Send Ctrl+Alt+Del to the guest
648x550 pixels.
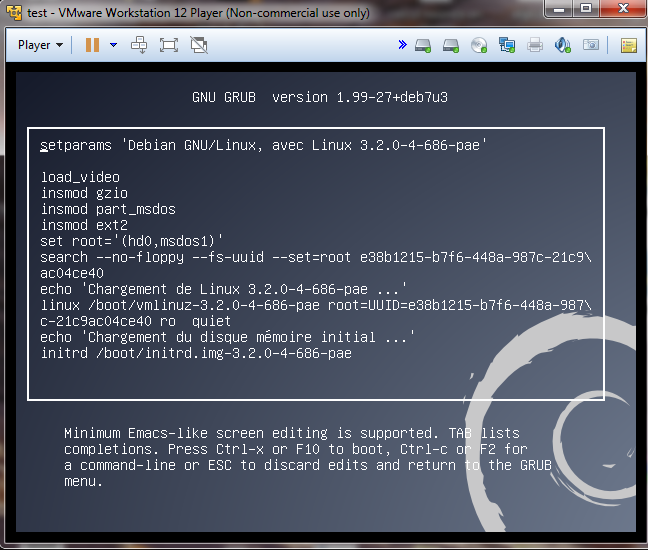pyautogui.click(x=140, y=45)
